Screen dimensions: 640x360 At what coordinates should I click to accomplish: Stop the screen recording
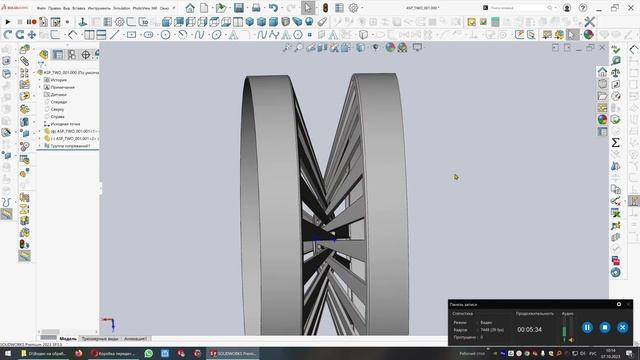pos(605,327)
